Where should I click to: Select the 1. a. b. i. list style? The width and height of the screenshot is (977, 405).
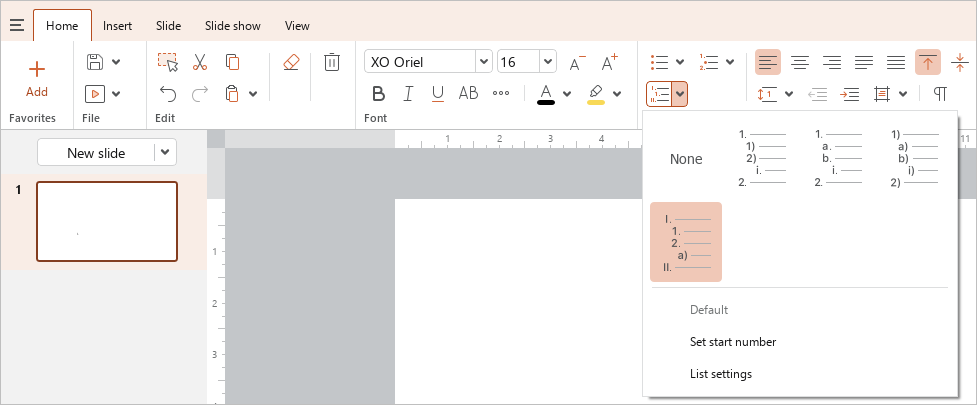click(838, 159)
